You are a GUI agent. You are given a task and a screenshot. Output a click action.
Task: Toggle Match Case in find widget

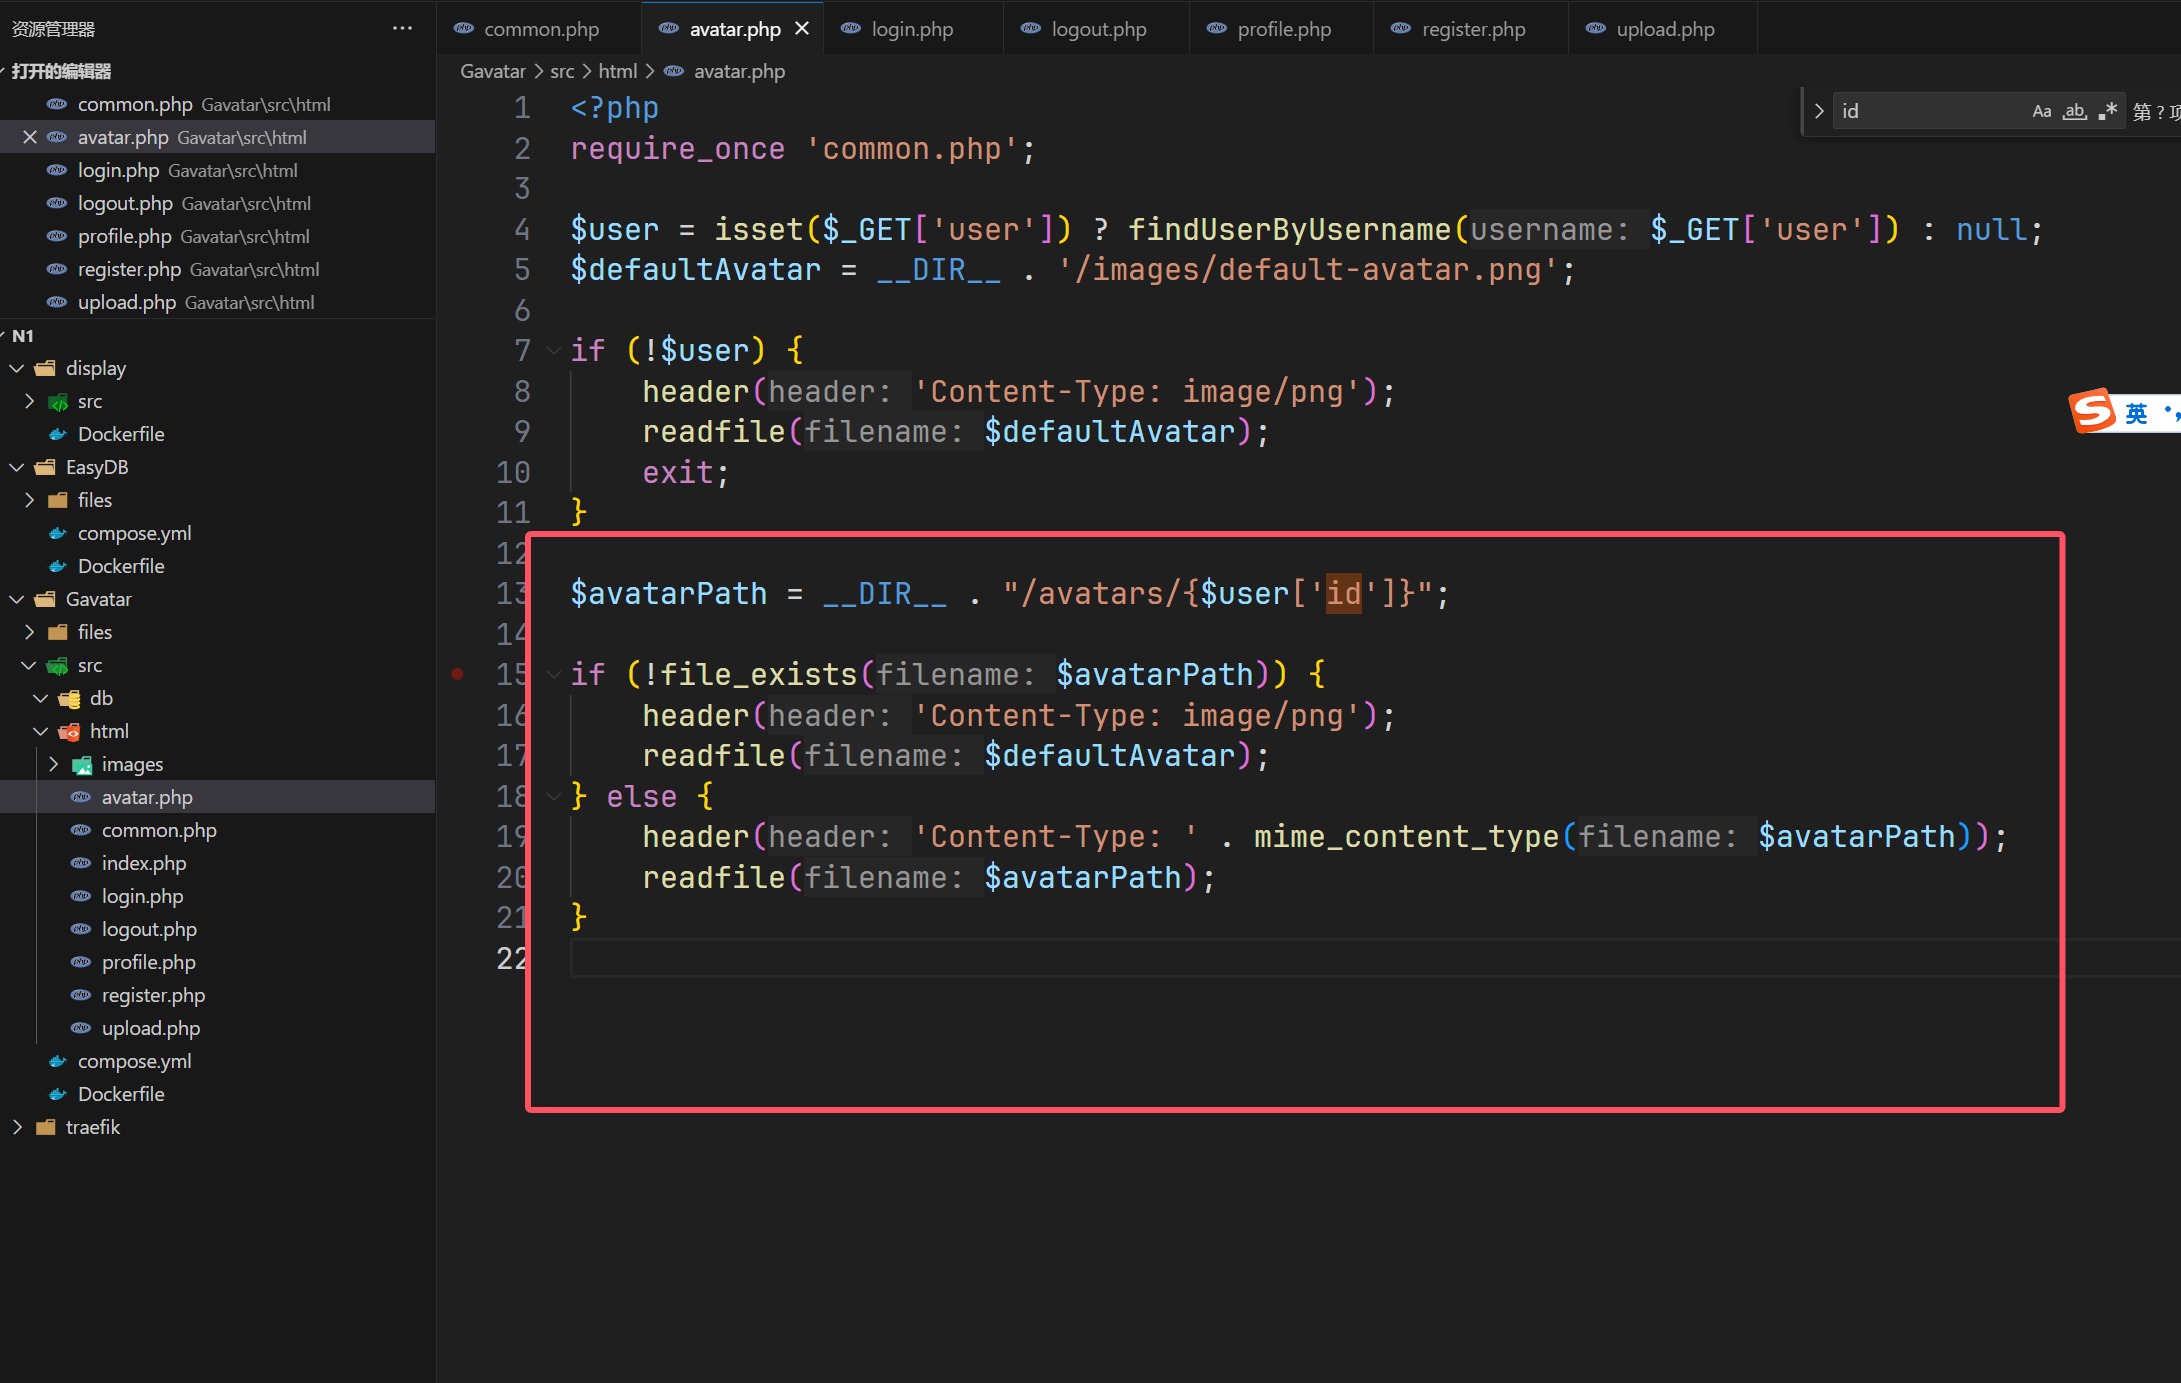pyautogui.click(x=2041, y=111)
